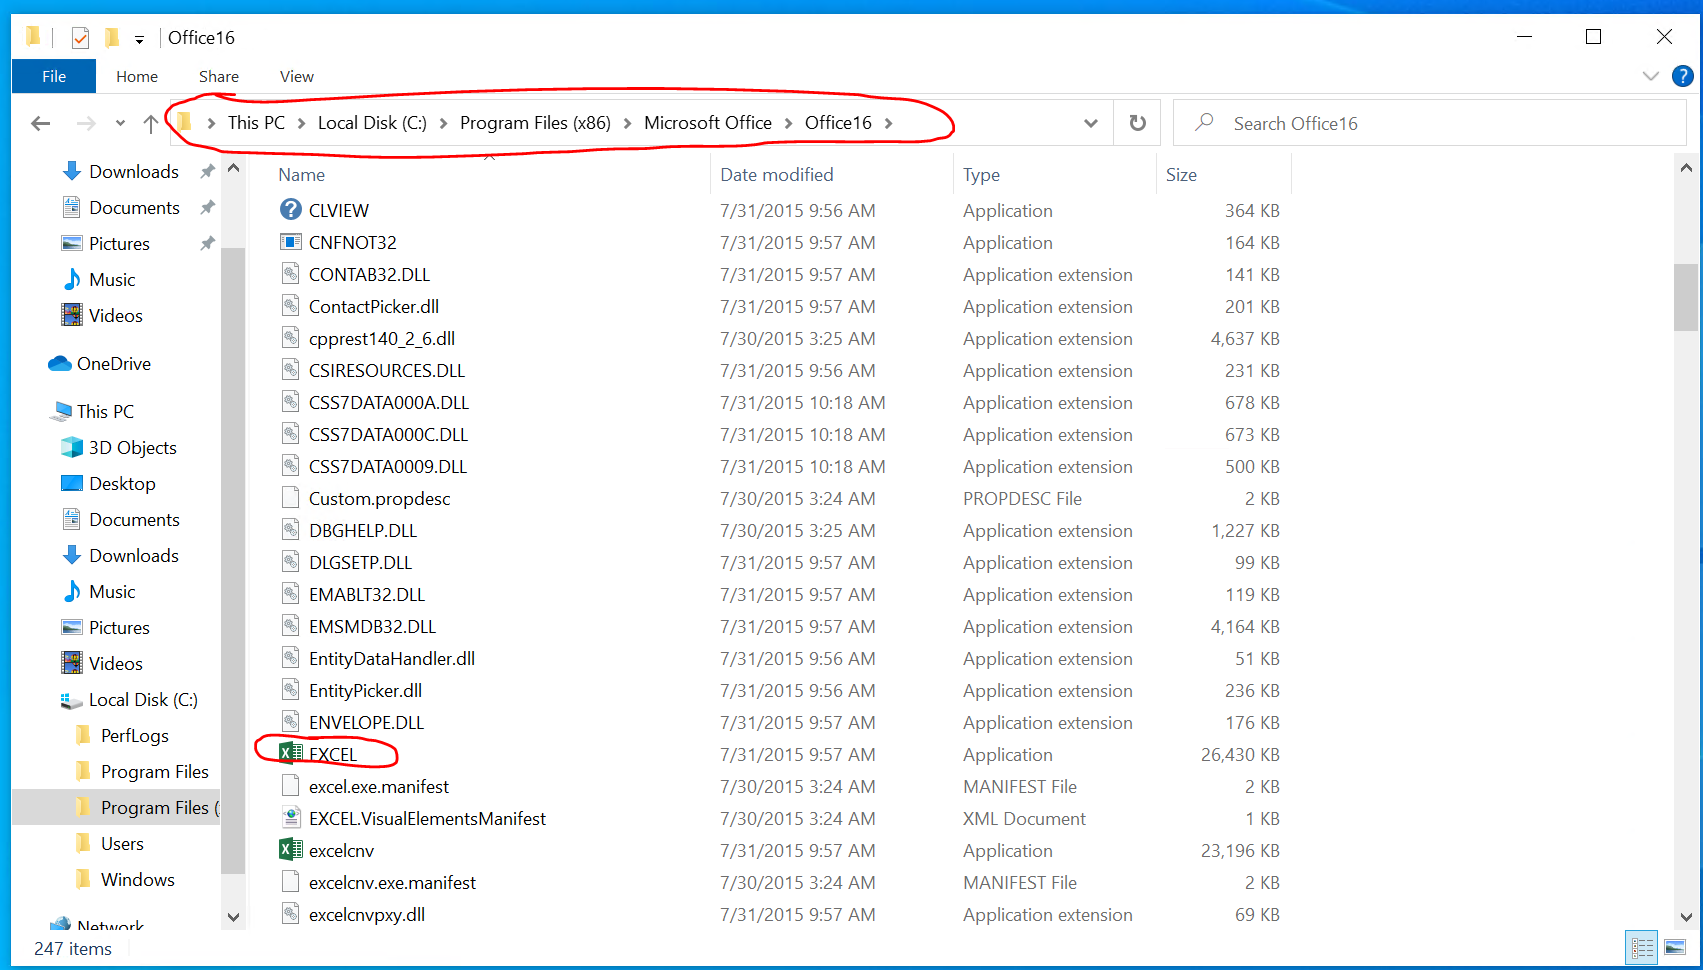Open 3D Objects under This PC
This screenshot has width=1703, height=970.
click(x=132, y=447)
